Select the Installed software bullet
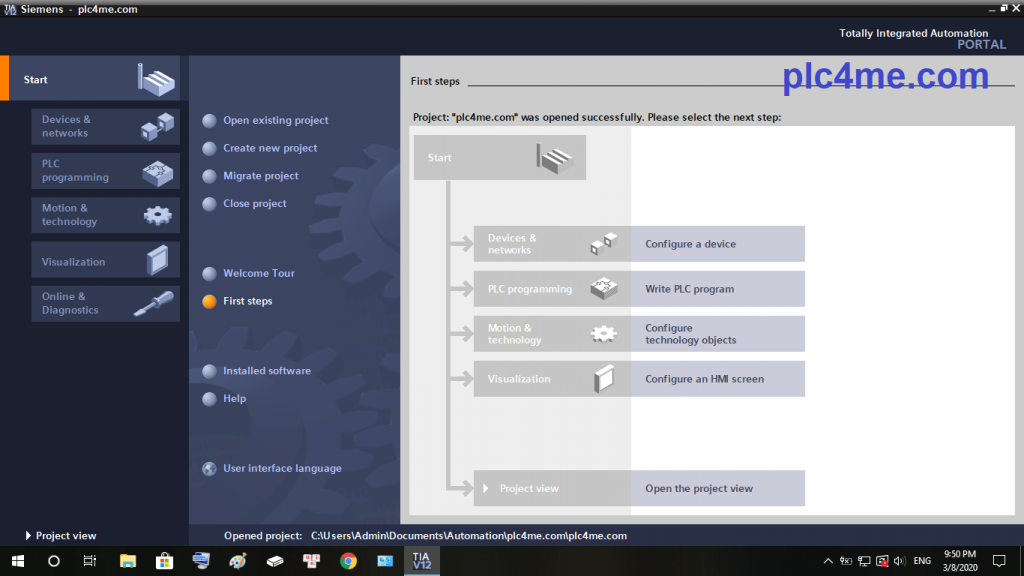1024x576 pixels. pos(209,371)
